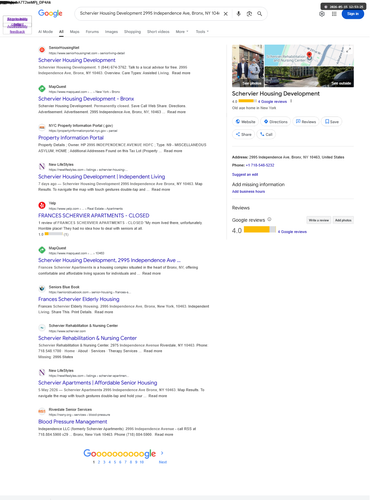Open Frances Schervier Apartments - Closed Yelp result

(94, 215)
